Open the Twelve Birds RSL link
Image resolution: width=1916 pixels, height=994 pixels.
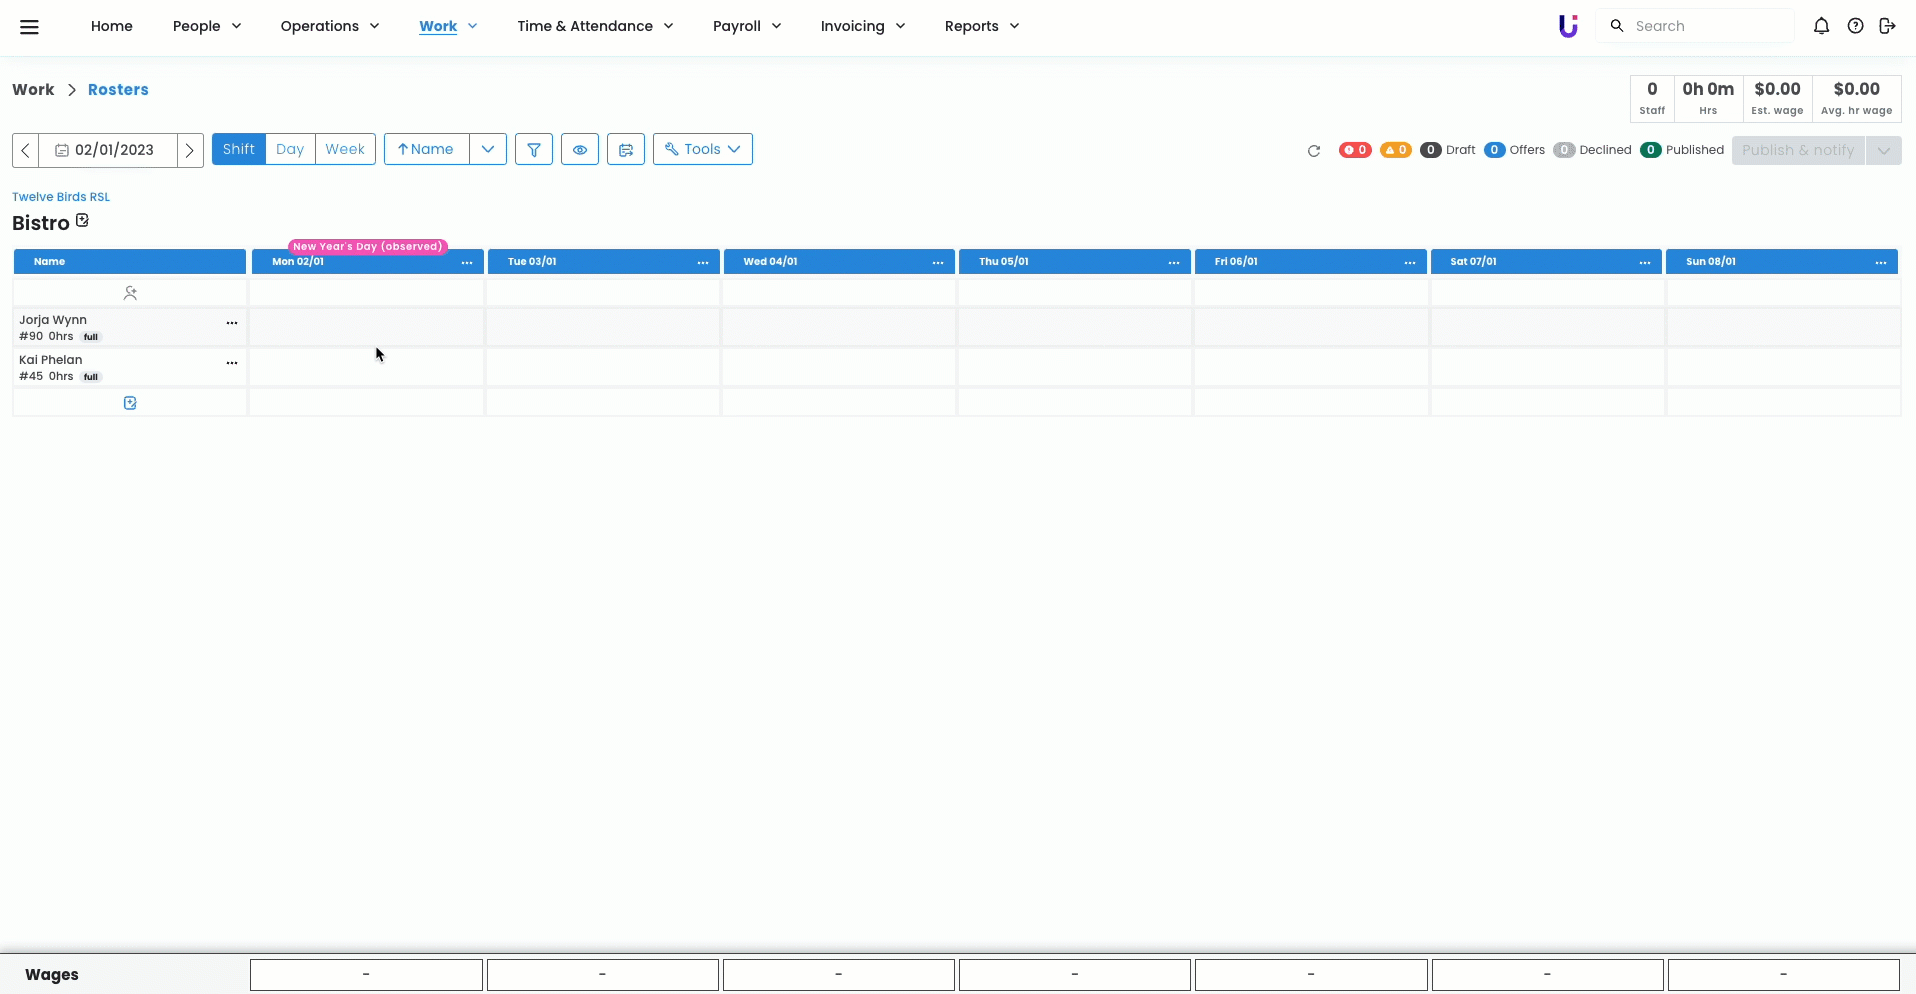61,197
